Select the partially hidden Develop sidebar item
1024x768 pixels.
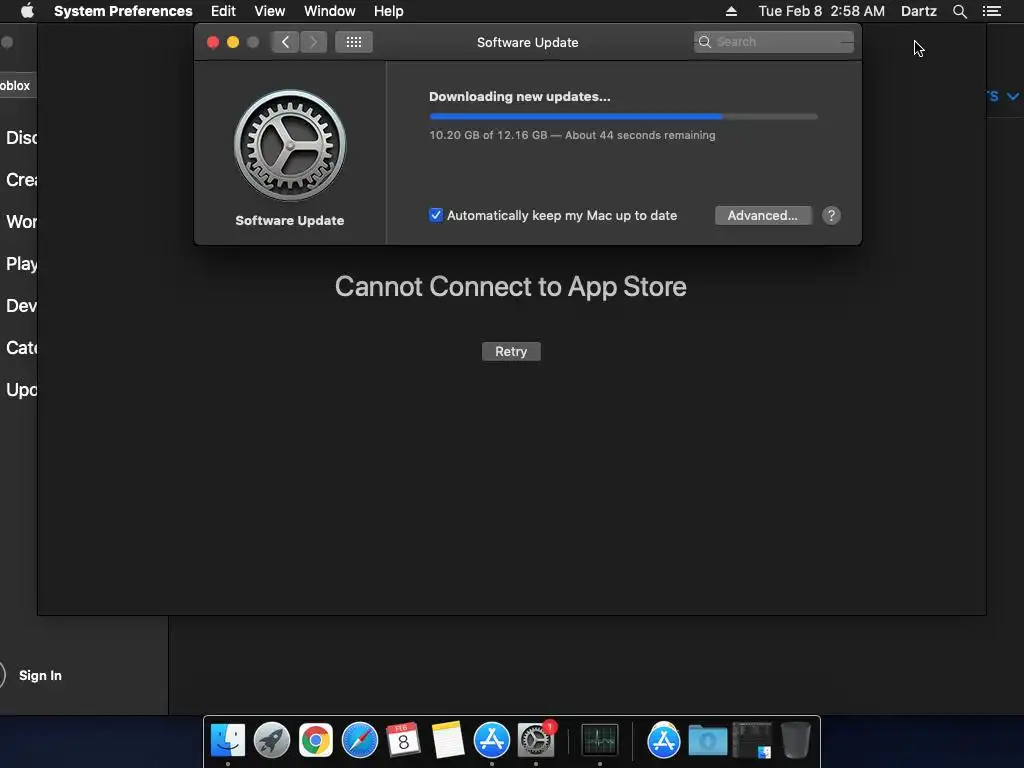[x=21, y=306]
